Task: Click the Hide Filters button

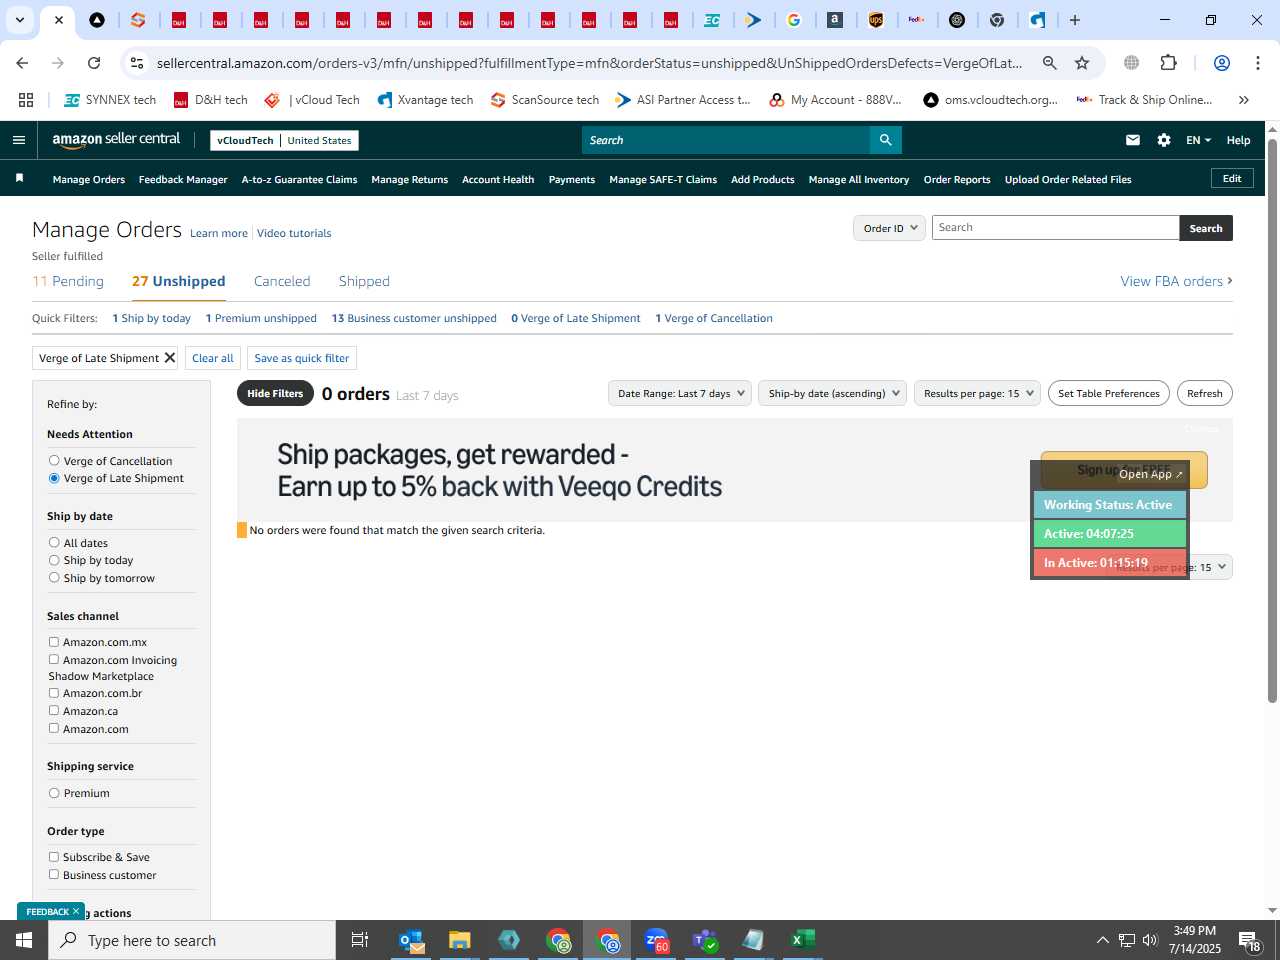Action: (x=275, y=393)
